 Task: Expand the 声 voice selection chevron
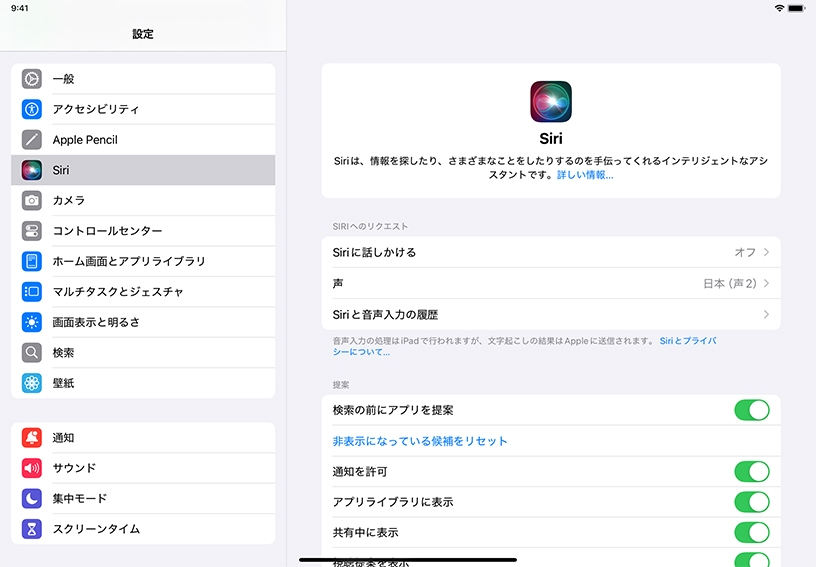point(766,284)
